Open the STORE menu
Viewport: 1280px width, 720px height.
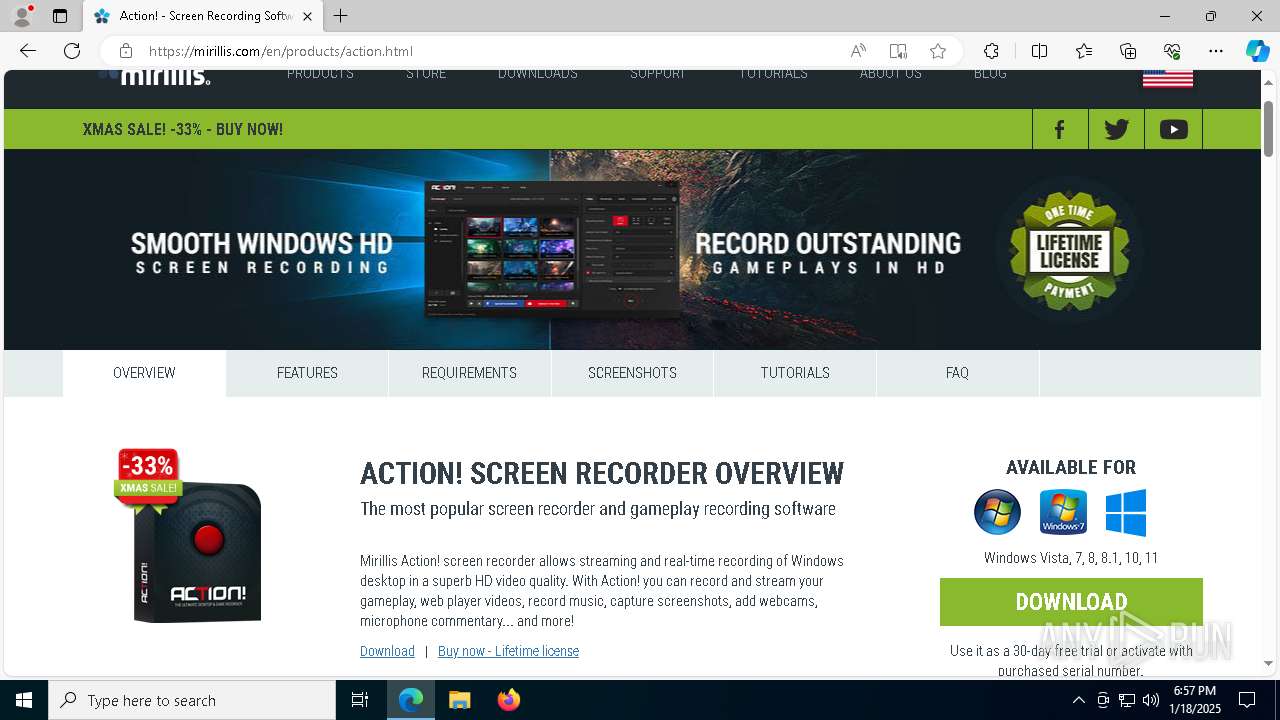coord(426,75)
